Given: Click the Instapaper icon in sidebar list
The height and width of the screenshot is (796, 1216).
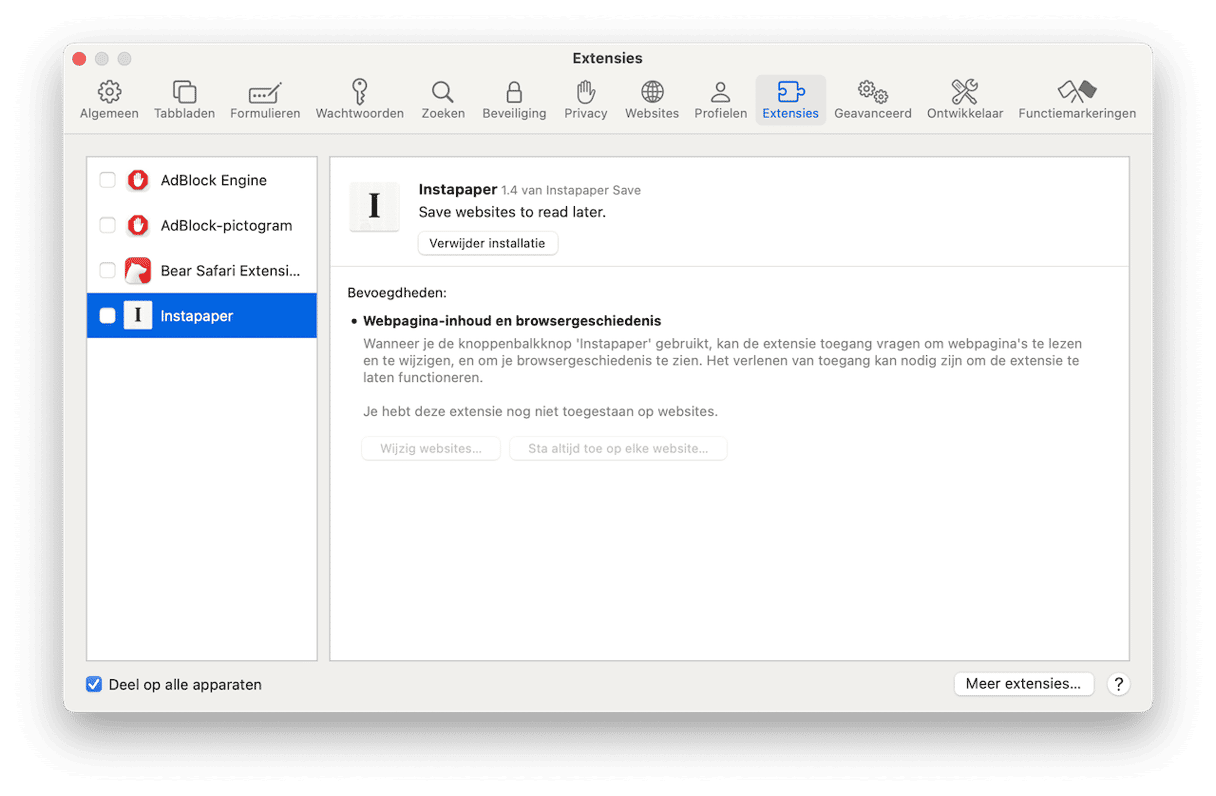Looking at the screenshot, I should tap(138, 315).
